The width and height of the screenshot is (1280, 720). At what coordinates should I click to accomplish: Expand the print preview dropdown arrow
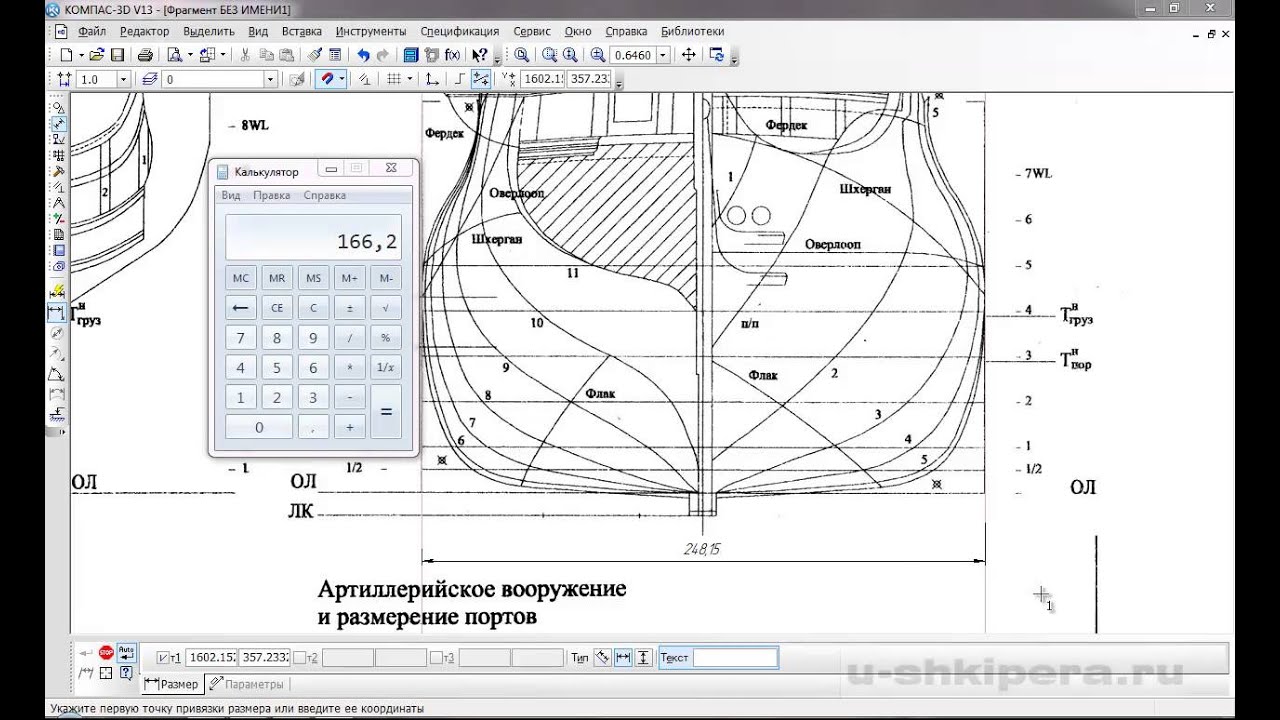pos(189,55)
